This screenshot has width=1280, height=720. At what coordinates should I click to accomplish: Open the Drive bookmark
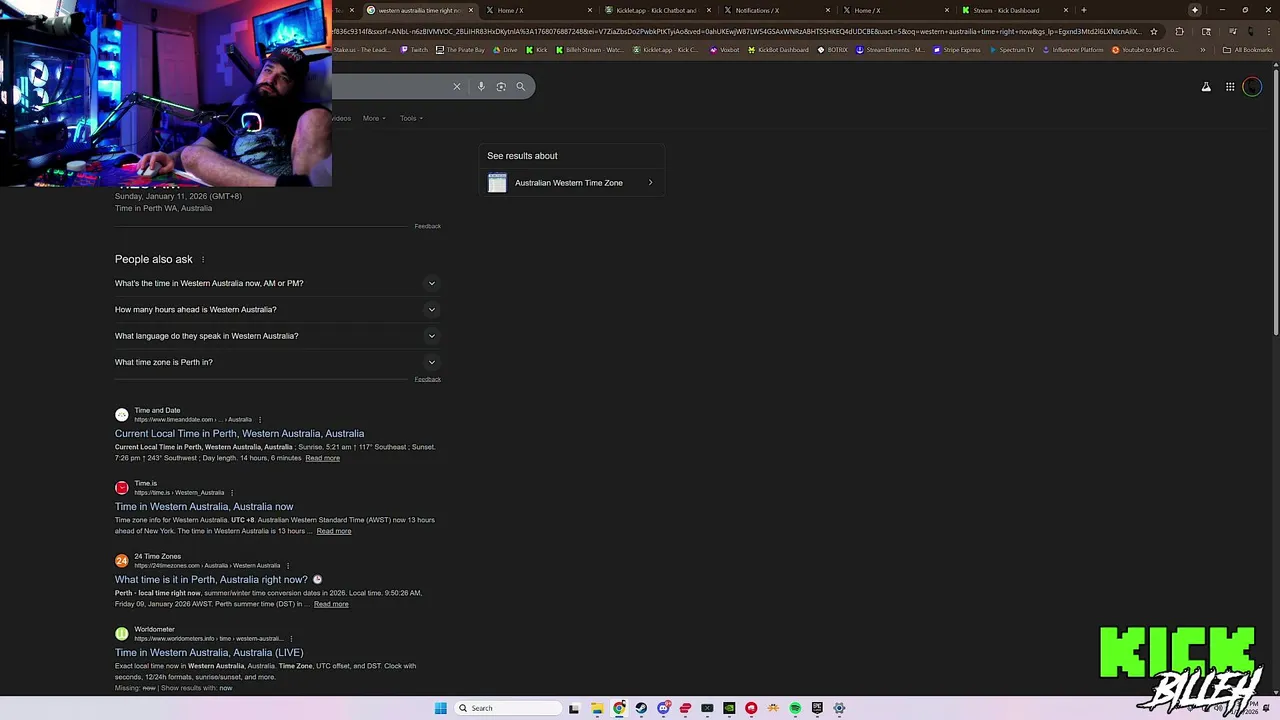point(505,50)
